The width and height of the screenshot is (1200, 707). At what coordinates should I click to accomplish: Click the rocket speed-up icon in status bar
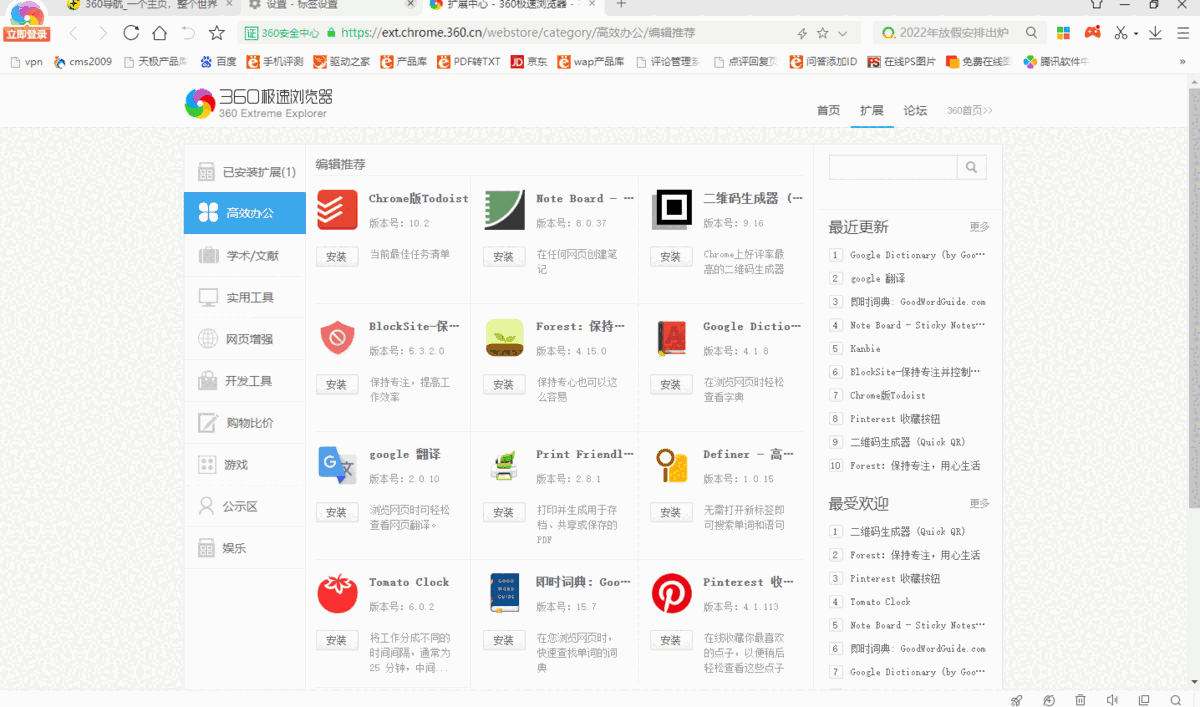(1016, 699)
